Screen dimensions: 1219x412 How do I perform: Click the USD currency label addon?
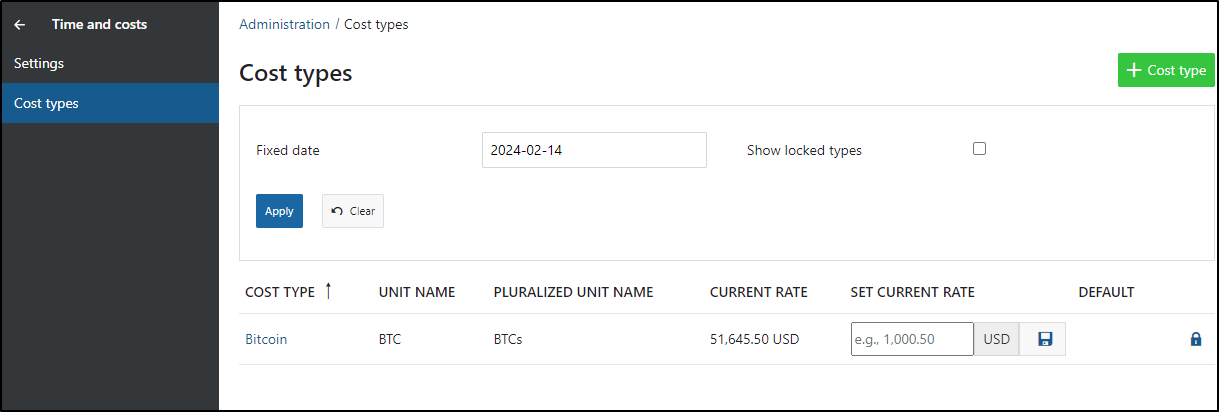coord(997,339)
